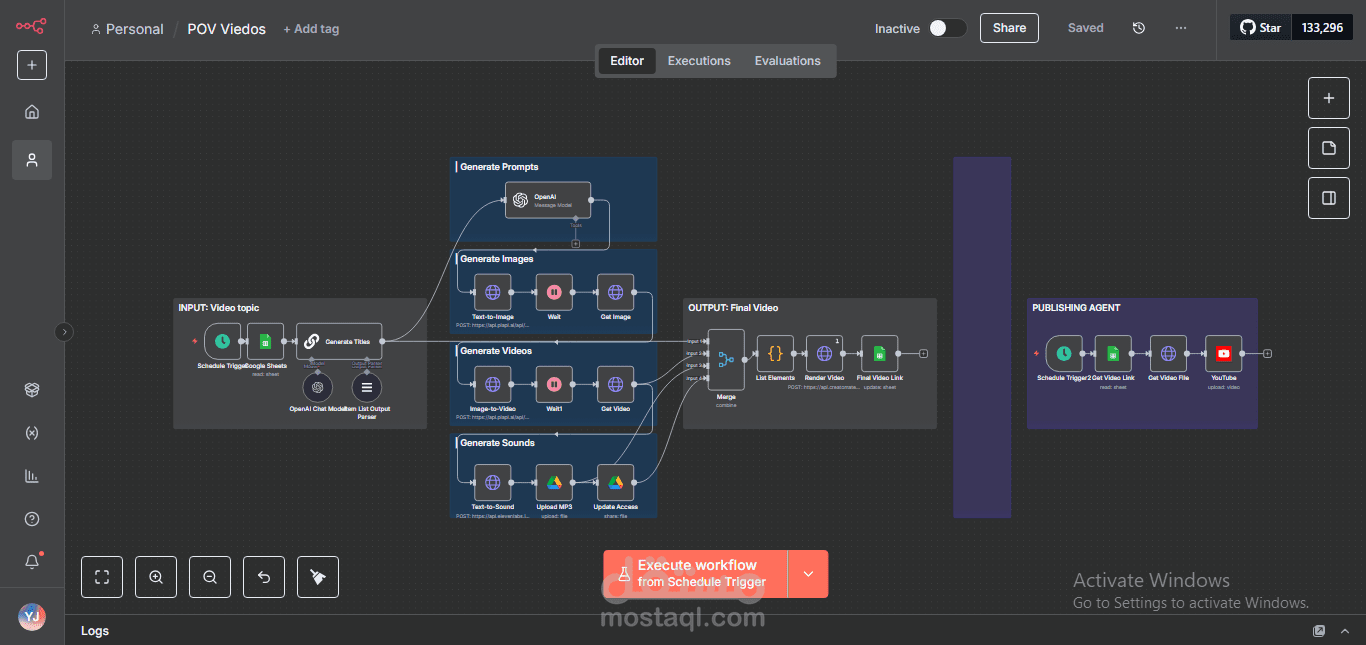Click the plus connector after YouTube node
This screenshot has width=1366, height=645.
pyautogui.click(x=1267, y=353)
